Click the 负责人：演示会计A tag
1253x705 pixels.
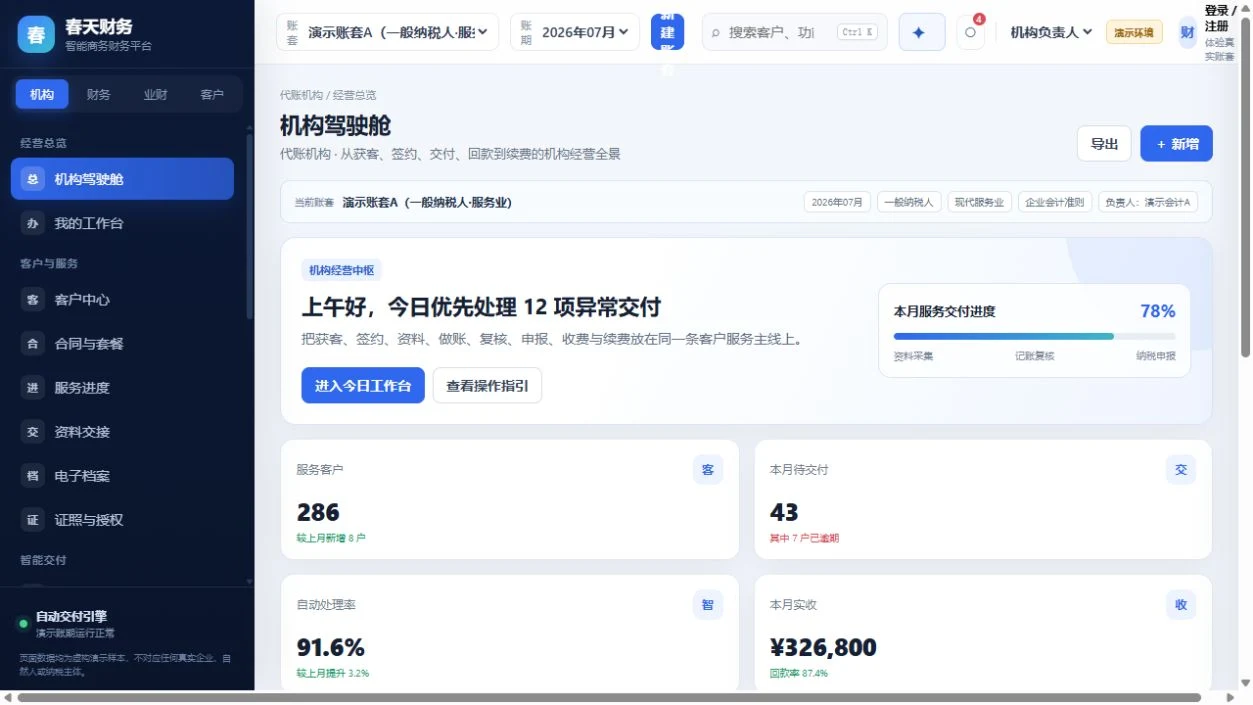[x=1148, y=202]
